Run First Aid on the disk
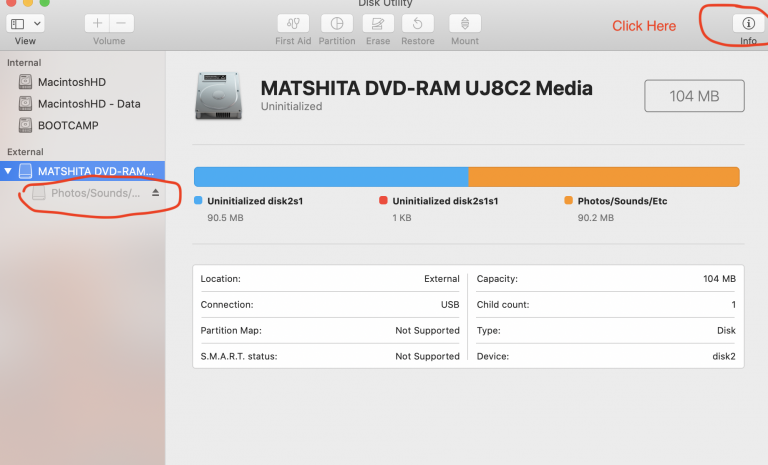Screen dimensions: 768x465 point(293,23)
